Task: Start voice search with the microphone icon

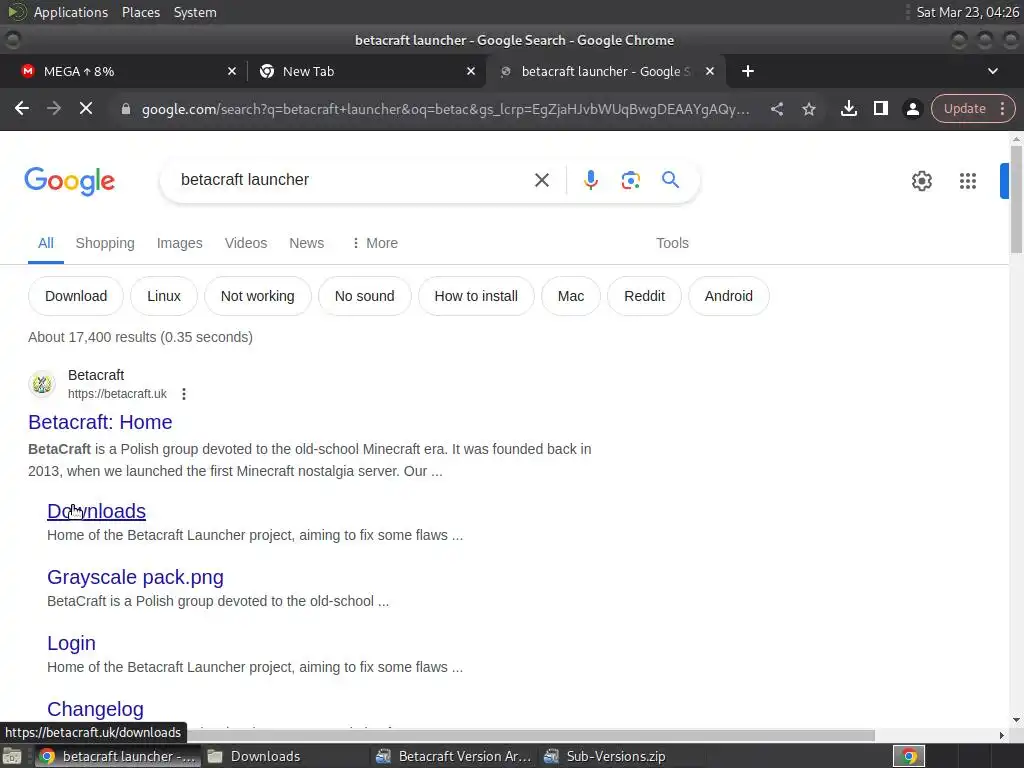Action: pyautogui.click(x=590, y=180)
